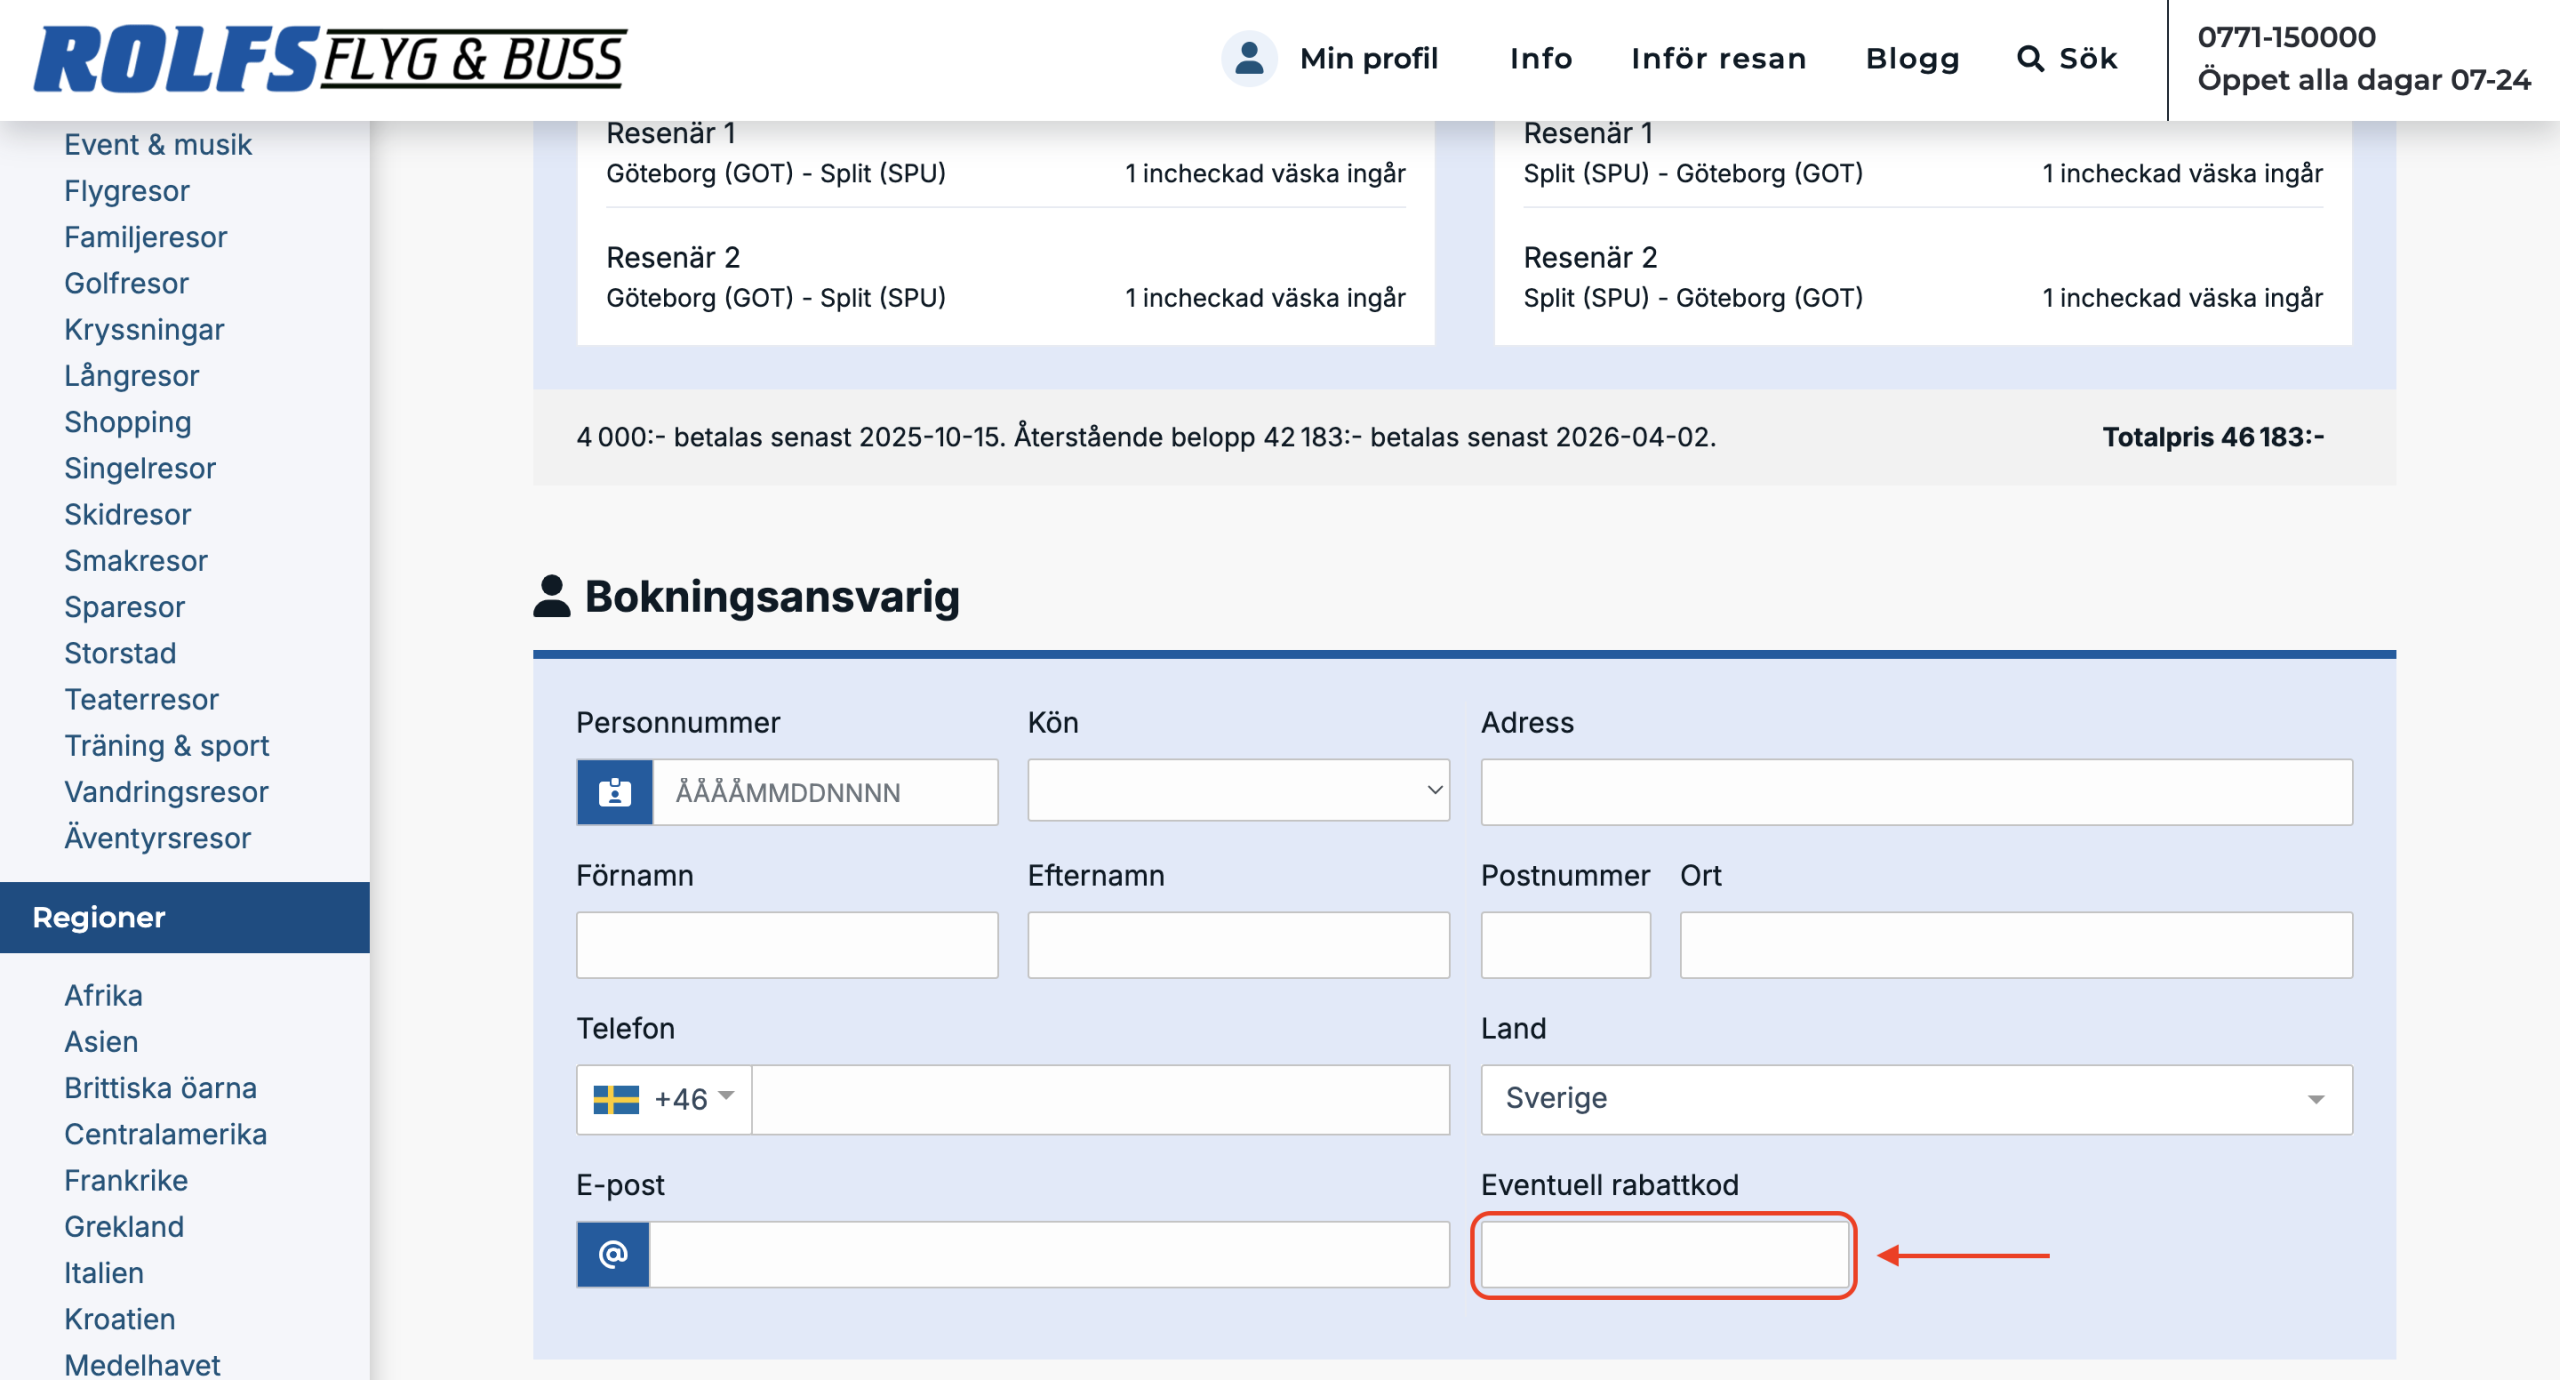Image resolution: width=2560 pixels, height=1380 pixels.
Task: Click the ID badge icon beside Personnummer
Action: click(614, 792)
